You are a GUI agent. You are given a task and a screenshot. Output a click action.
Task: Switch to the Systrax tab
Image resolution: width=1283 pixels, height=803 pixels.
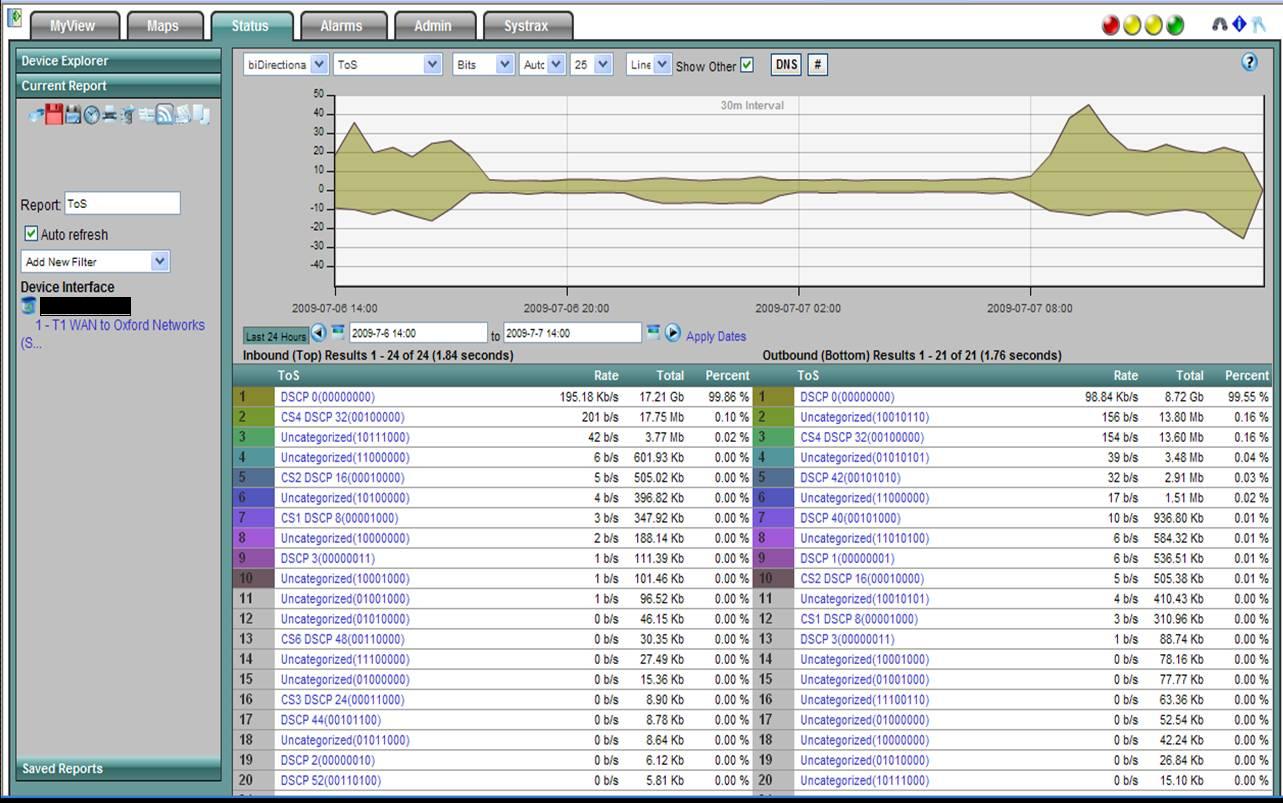[x=527, y=26]
